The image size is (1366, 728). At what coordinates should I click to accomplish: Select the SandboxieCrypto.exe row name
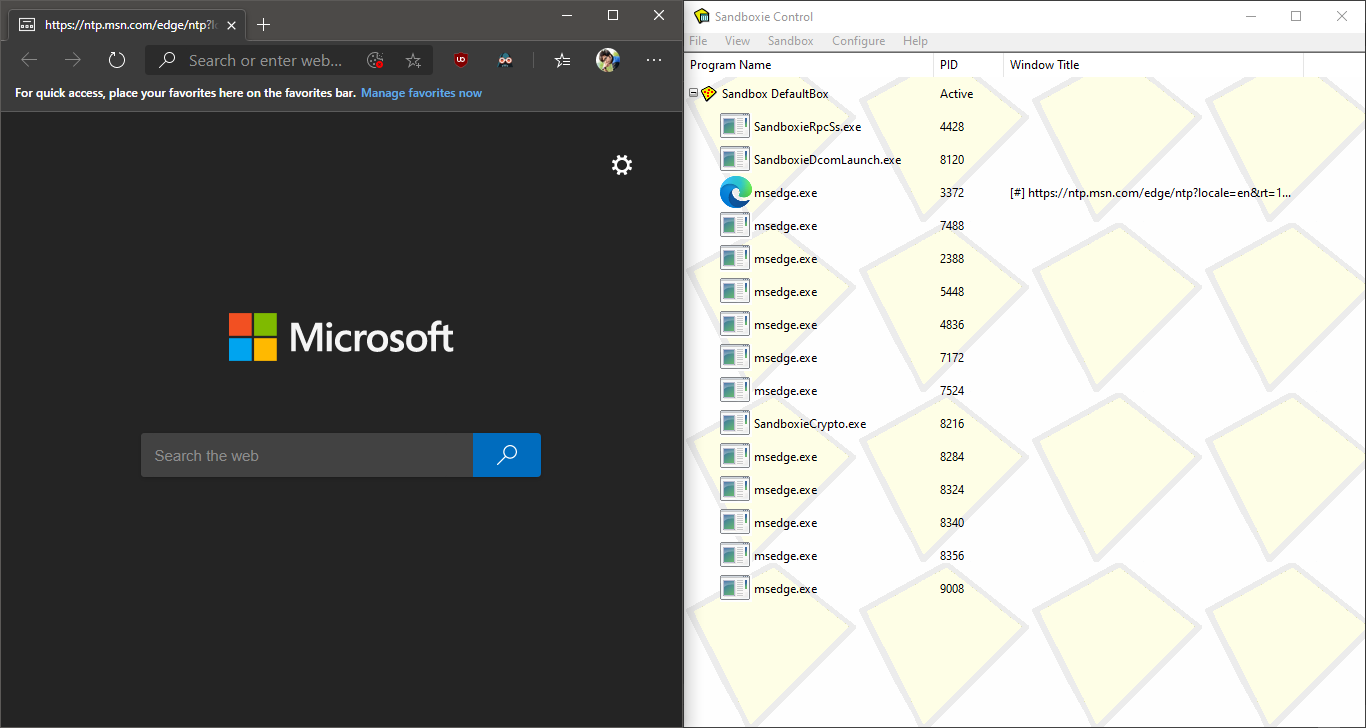tap(810, 424)
